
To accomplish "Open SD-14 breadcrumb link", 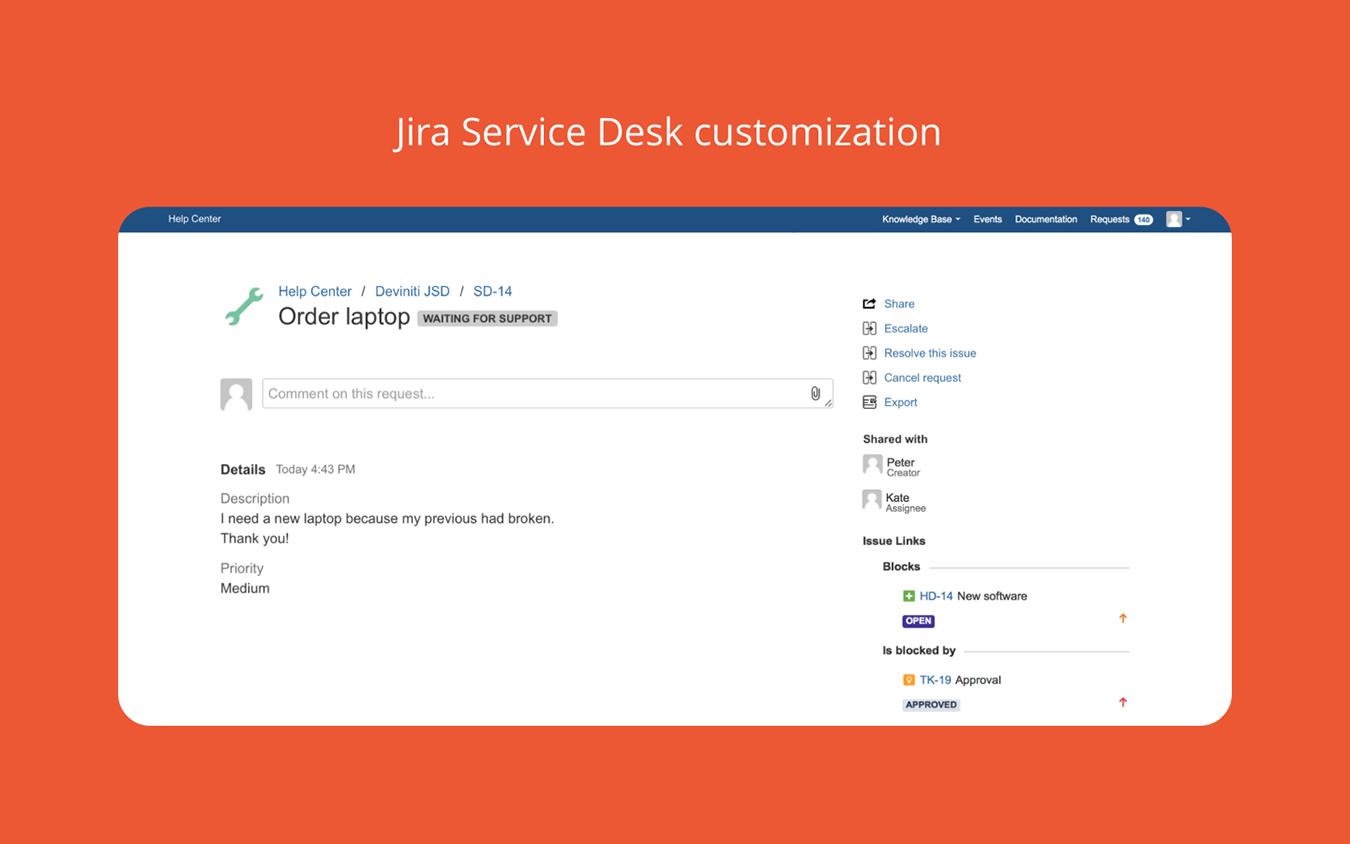I will (x=492, y=291).
